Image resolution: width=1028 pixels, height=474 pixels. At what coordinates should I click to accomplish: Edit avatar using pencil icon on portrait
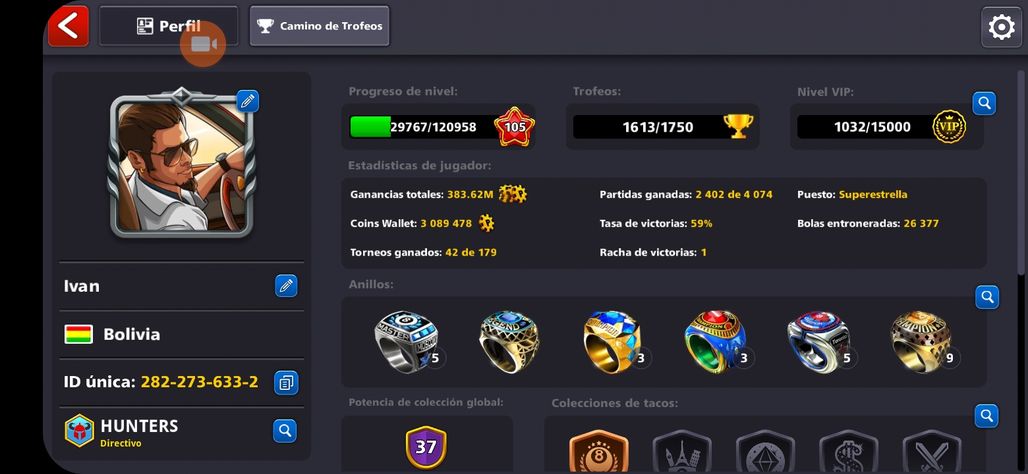[247, 101]
